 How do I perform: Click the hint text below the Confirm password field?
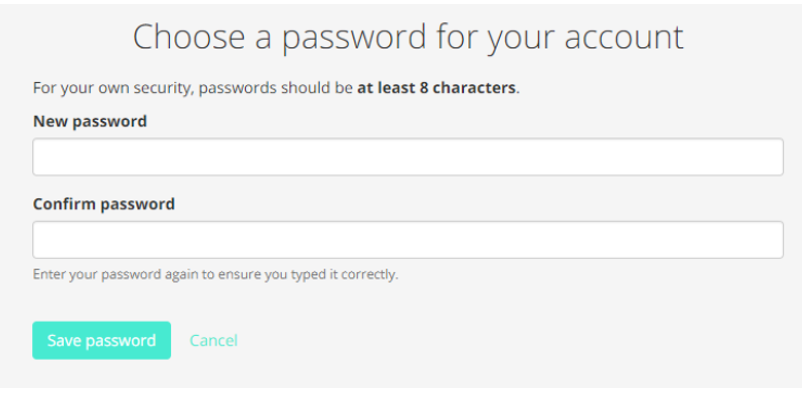pyautogui.click(x=215, y=274)
